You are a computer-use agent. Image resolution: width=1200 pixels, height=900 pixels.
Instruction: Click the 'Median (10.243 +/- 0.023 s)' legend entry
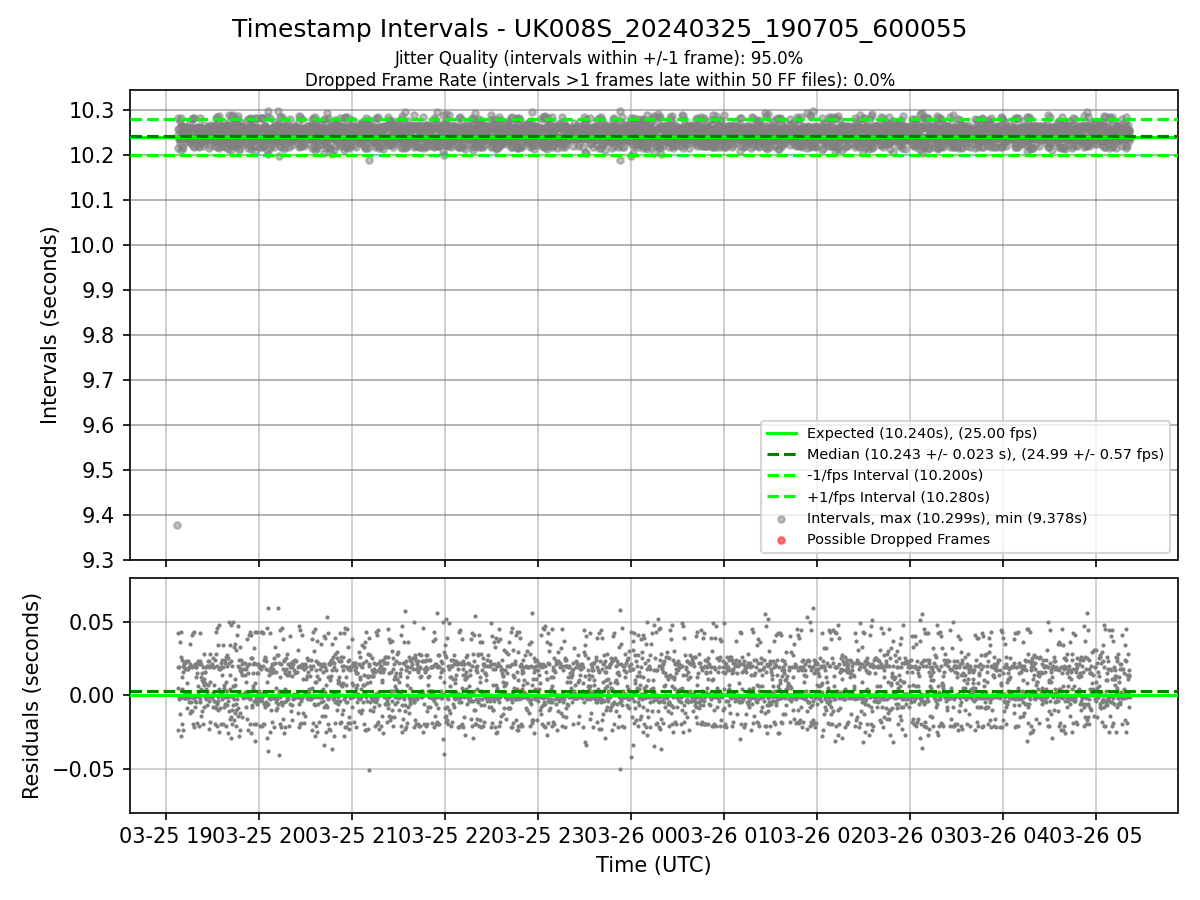coord(985,454)
